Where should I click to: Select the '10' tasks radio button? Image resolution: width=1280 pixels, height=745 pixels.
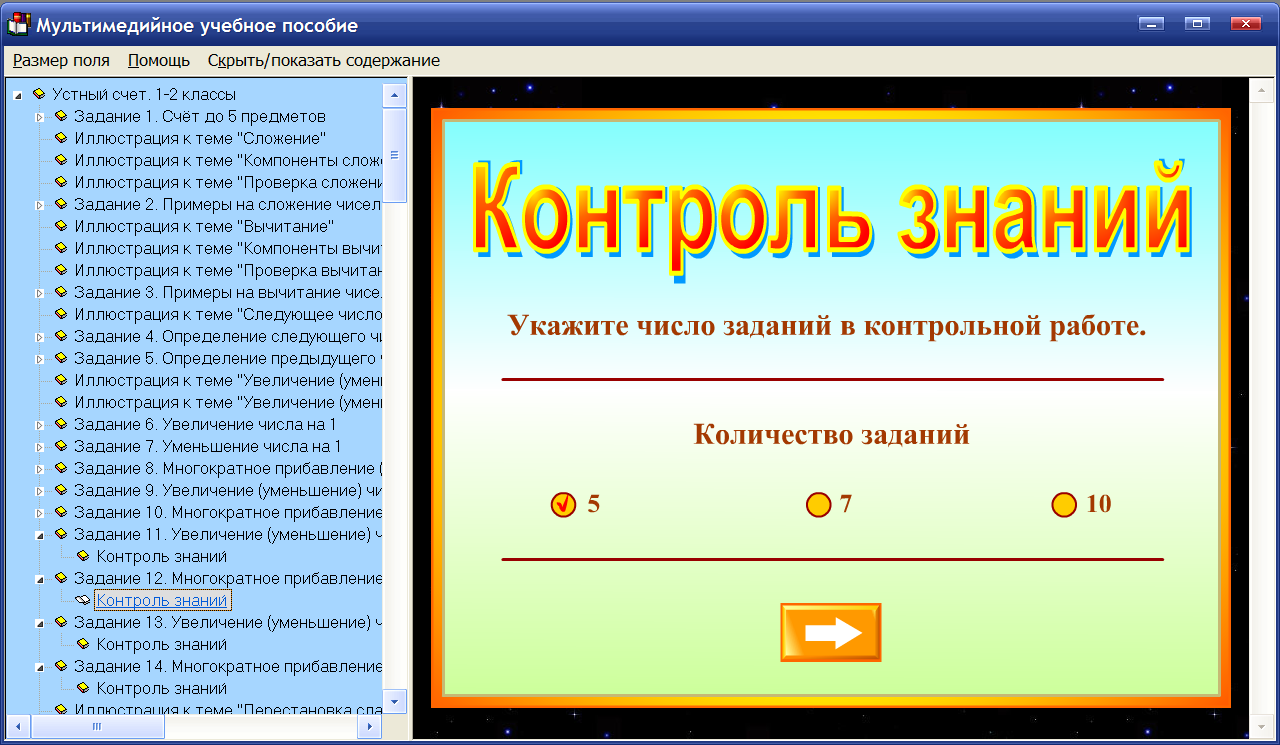[x=1063, y=505]
